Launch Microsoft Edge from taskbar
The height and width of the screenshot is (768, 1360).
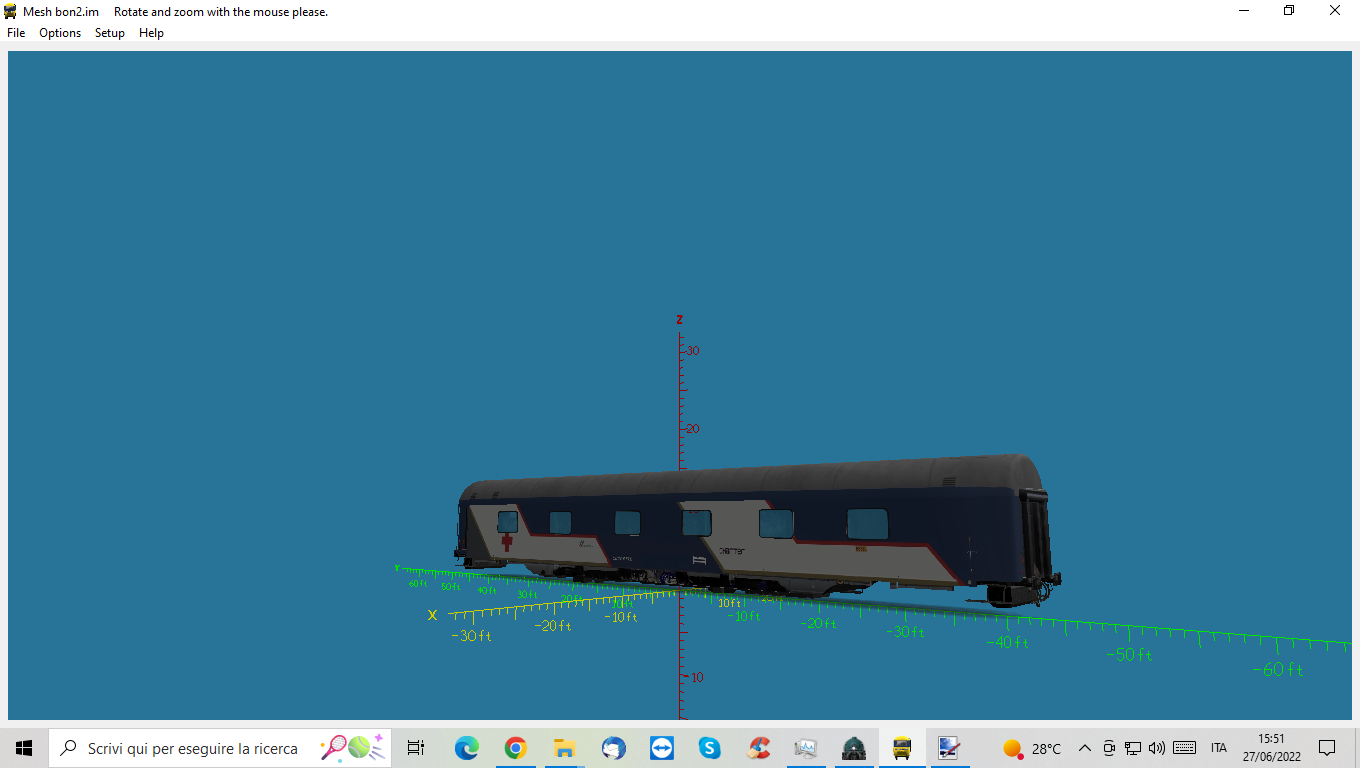coord(466,748)
